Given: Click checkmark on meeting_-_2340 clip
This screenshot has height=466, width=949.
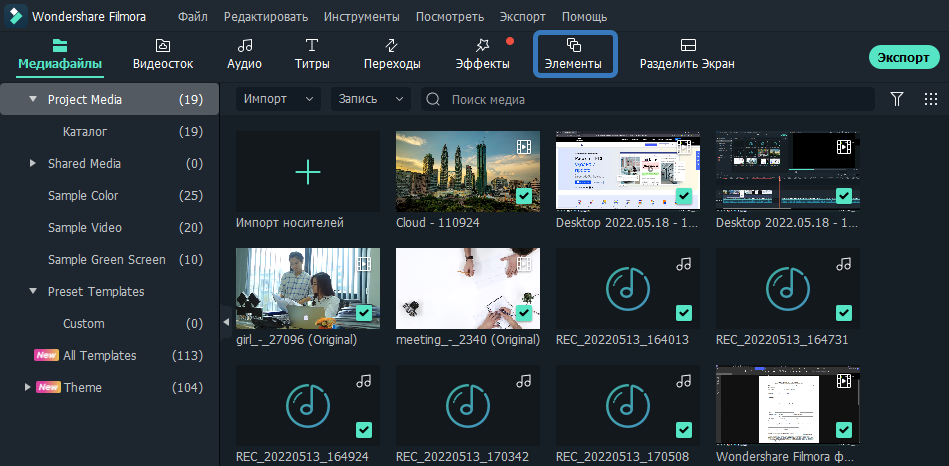Looking at the screenshot, I should point(524,313).
